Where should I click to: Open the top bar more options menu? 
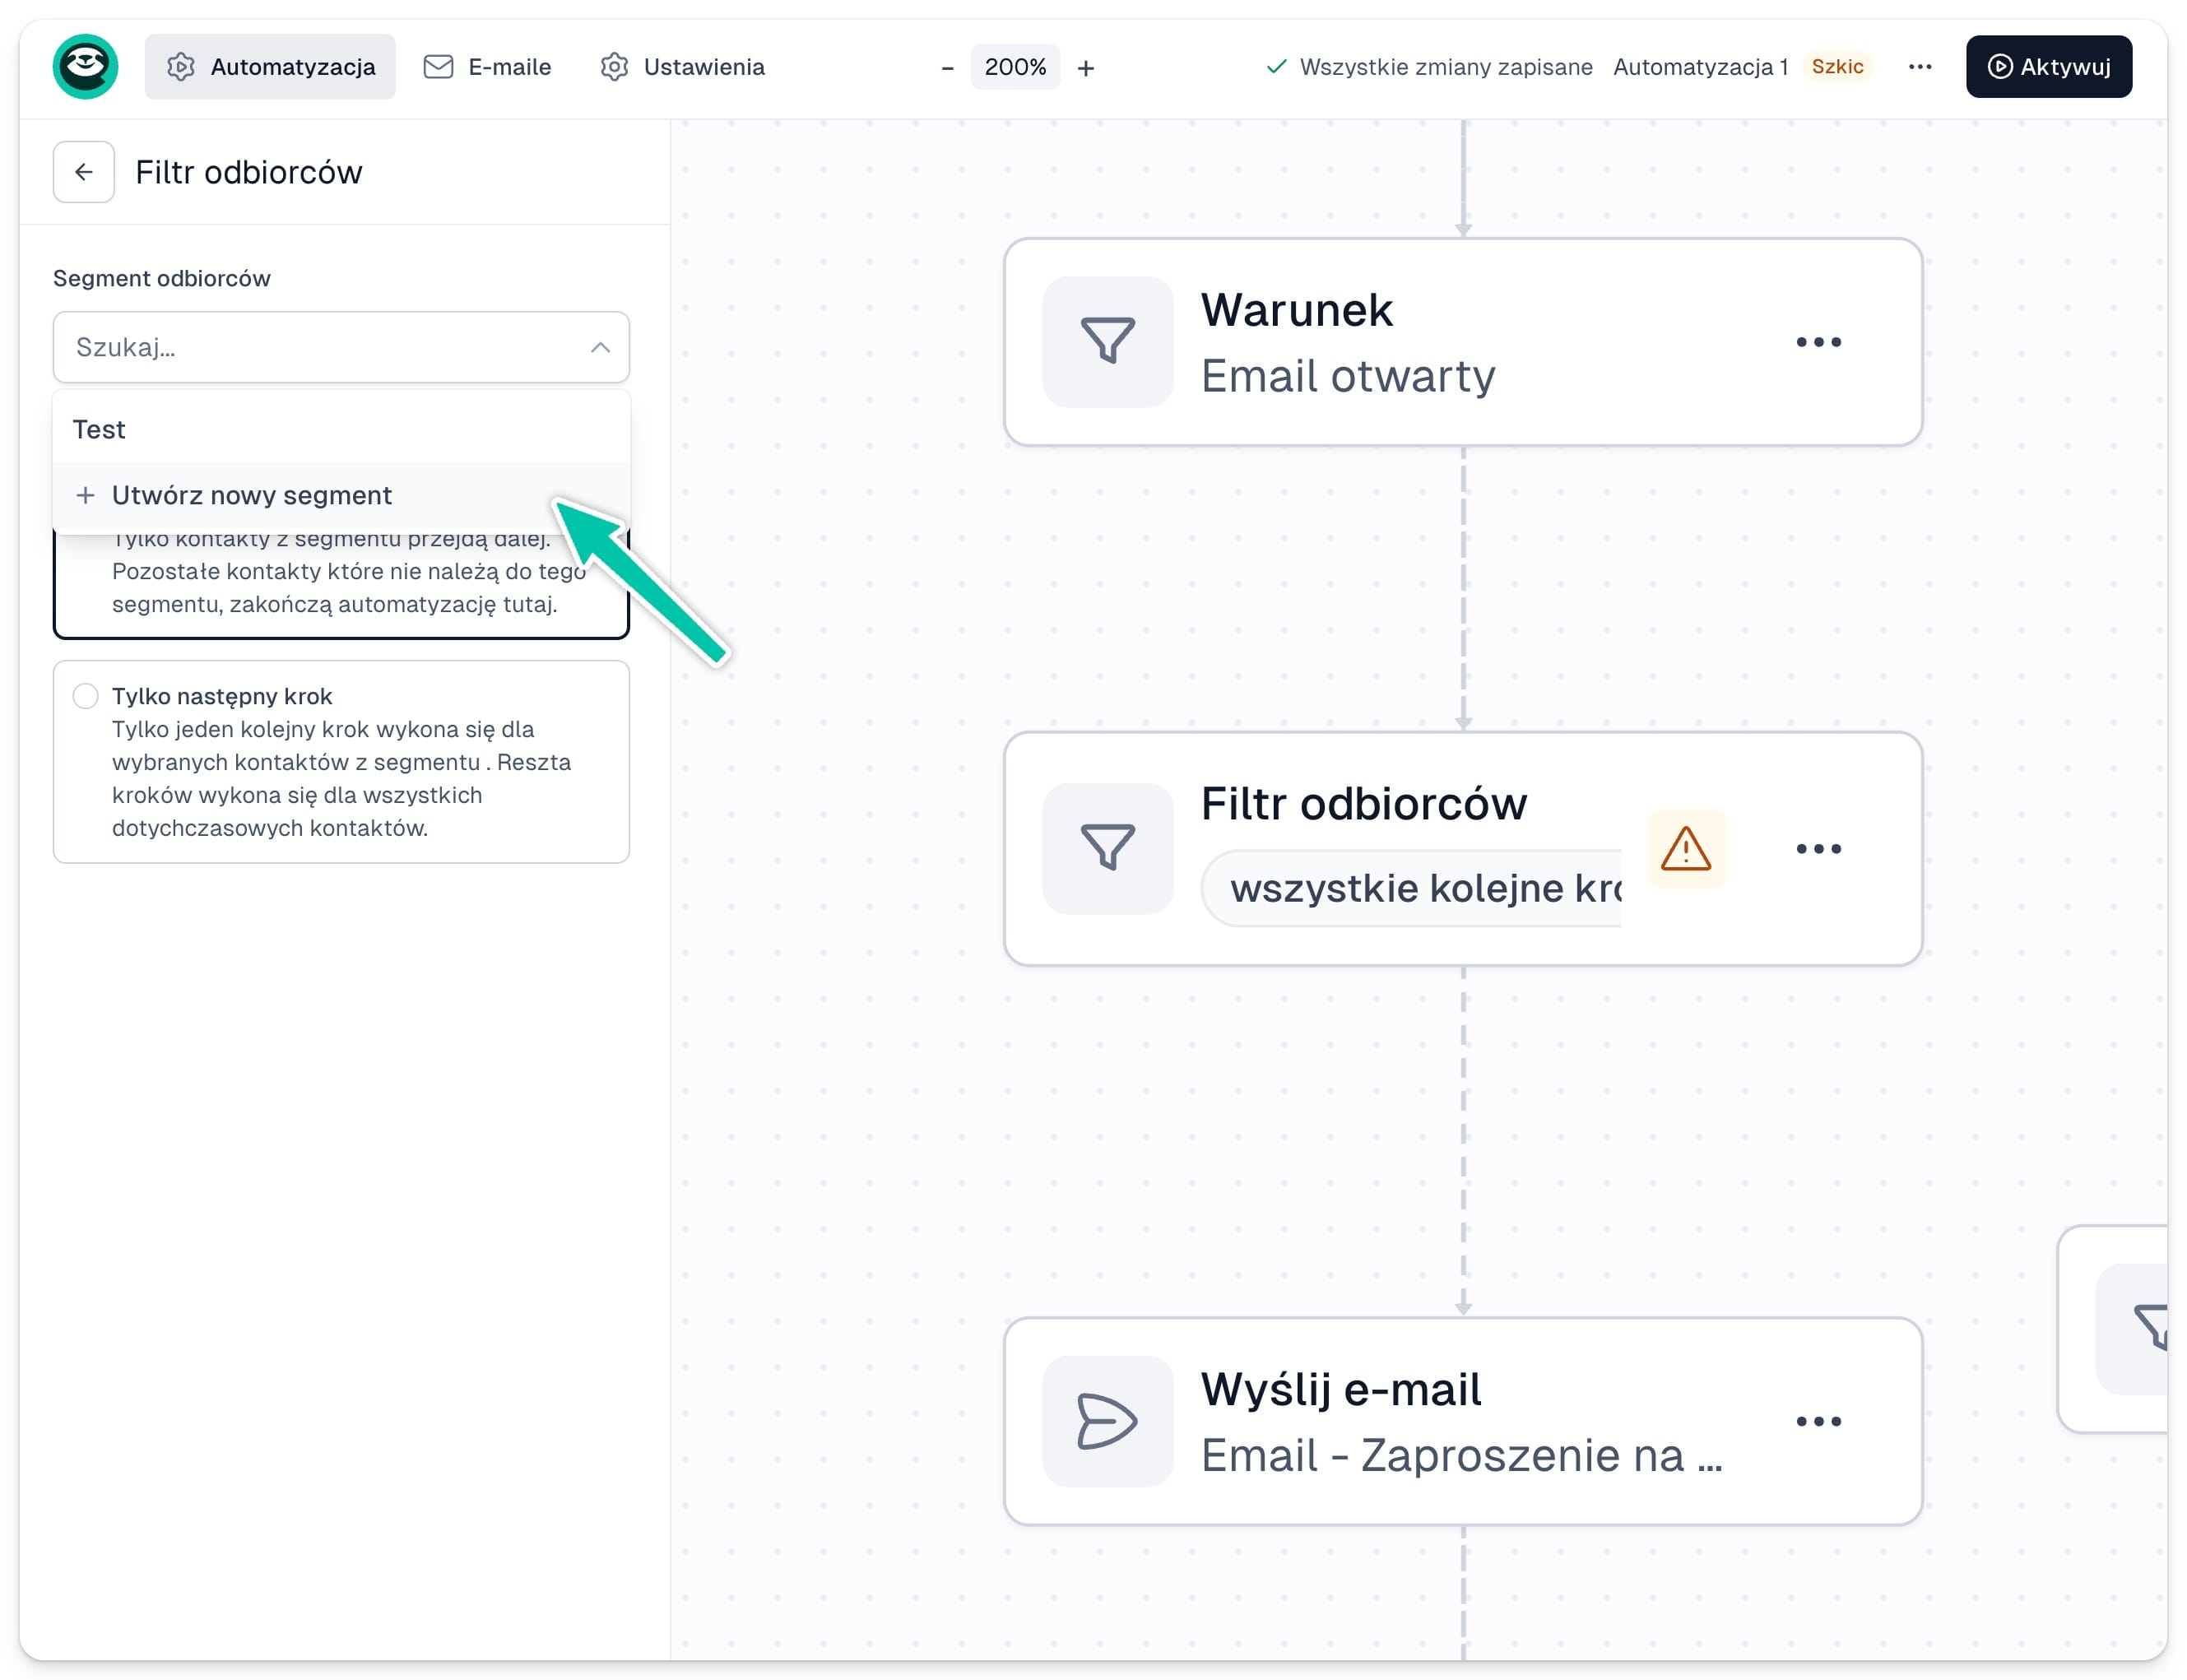(1920, 67)
